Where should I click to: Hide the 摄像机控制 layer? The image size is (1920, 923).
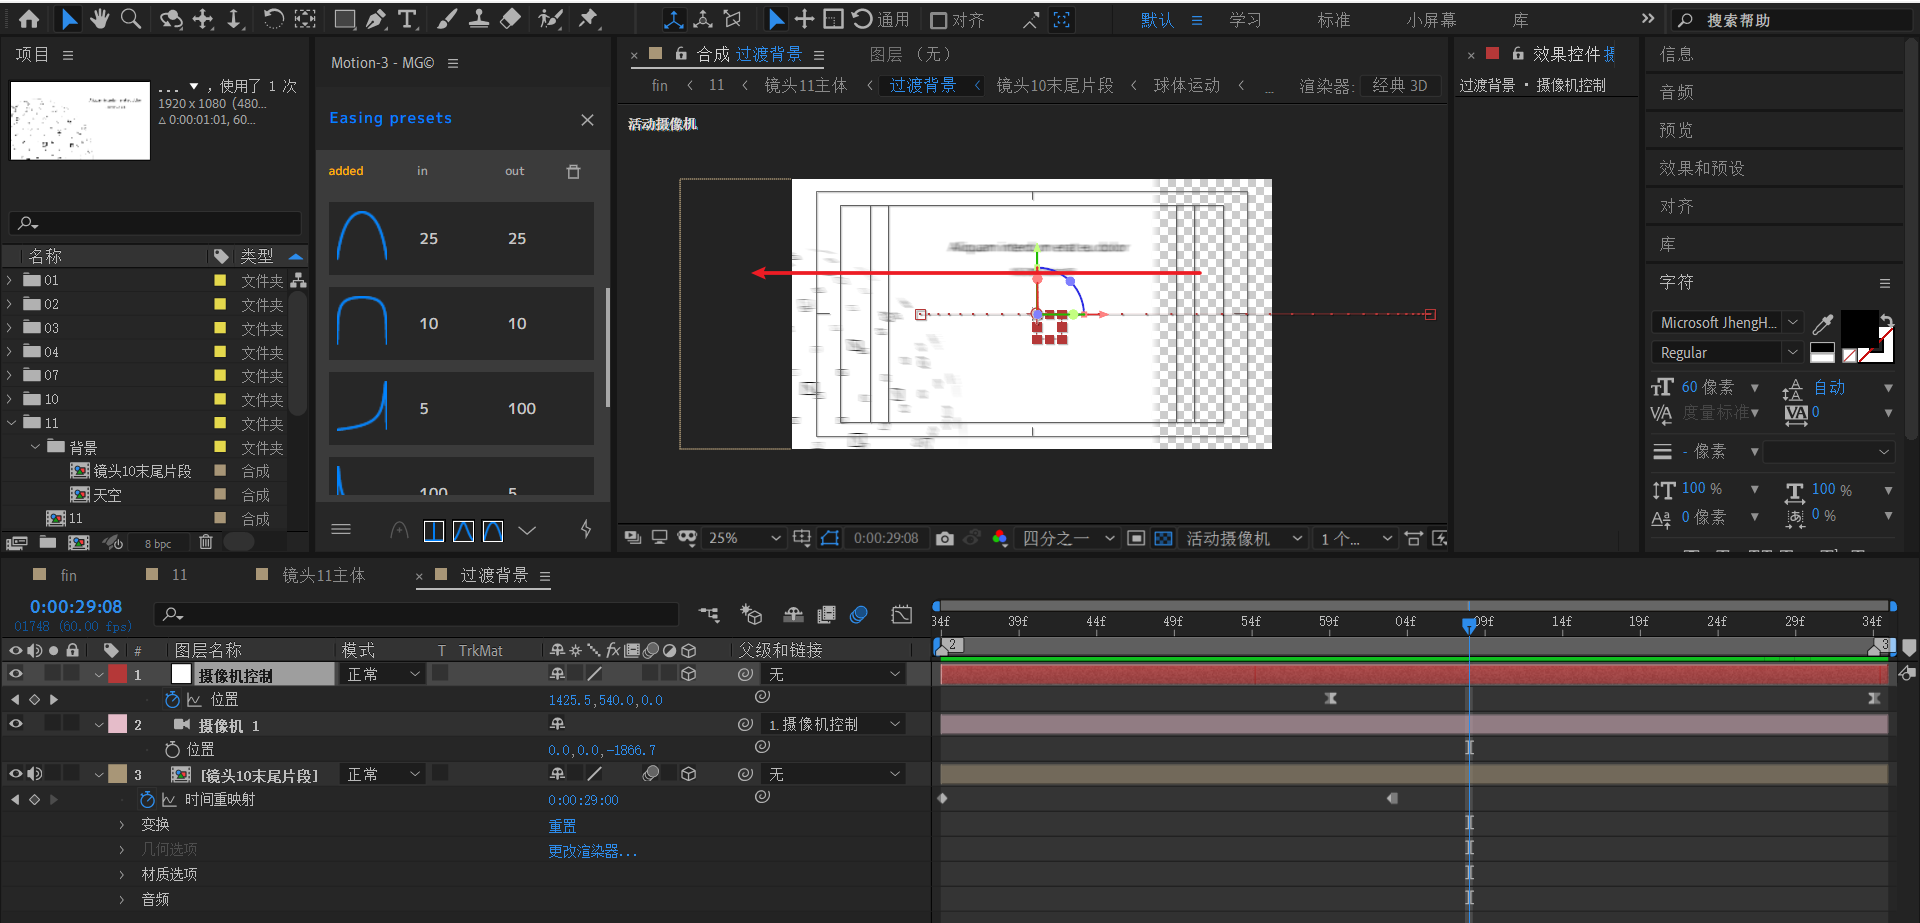coord(15,674)
